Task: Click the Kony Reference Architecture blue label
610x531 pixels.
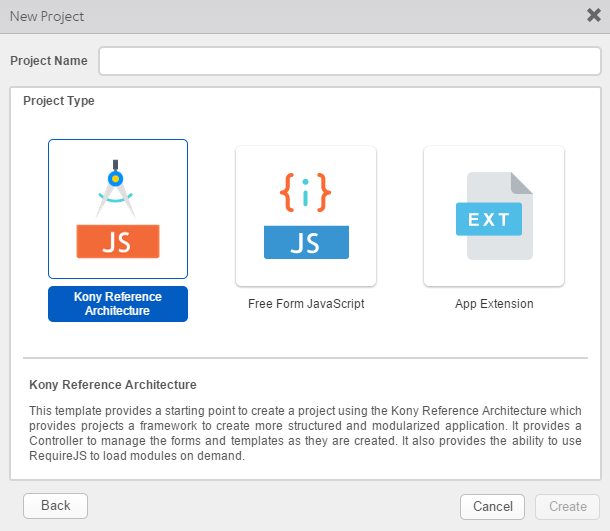Action: (x=118, y=304)
